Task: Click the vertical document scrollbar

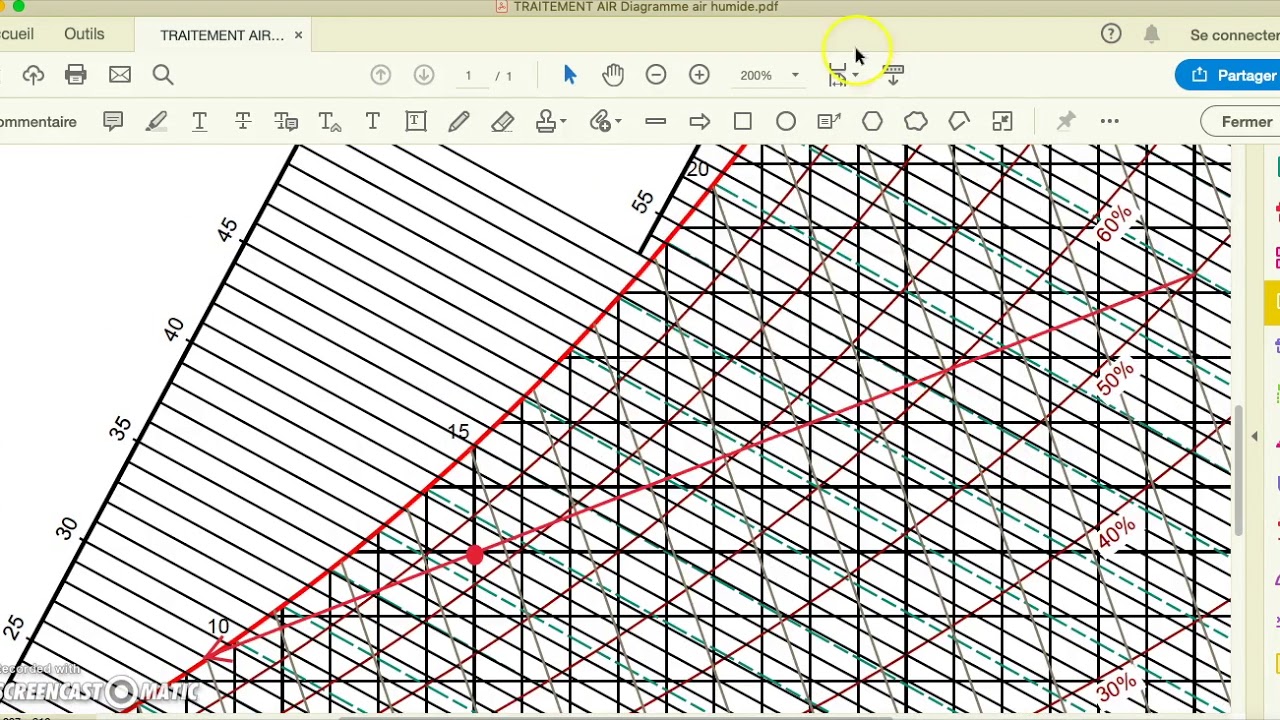Action: point(1239,469)
